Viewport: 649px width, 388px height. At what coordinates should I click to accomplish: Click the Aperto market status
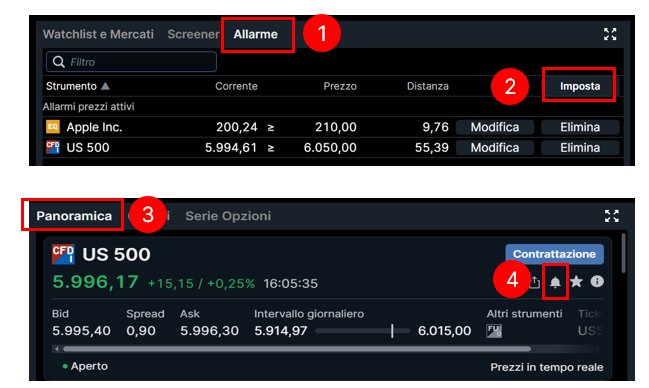[85, 366]
